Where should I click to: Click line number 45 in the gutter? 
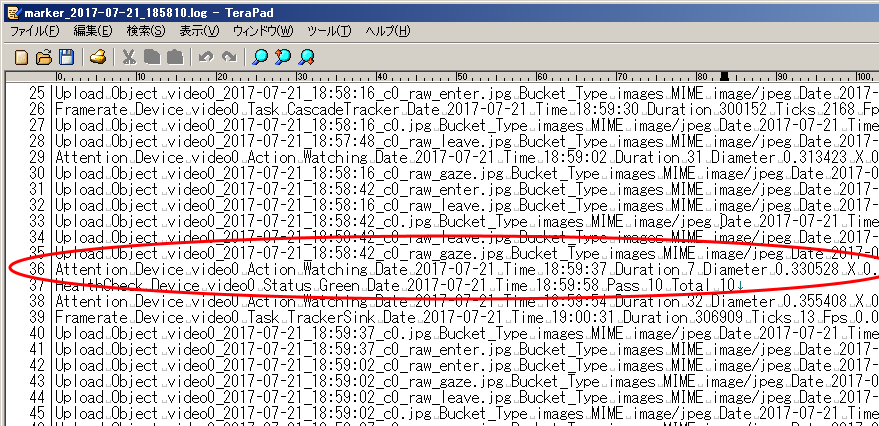(x=37, y=414)
